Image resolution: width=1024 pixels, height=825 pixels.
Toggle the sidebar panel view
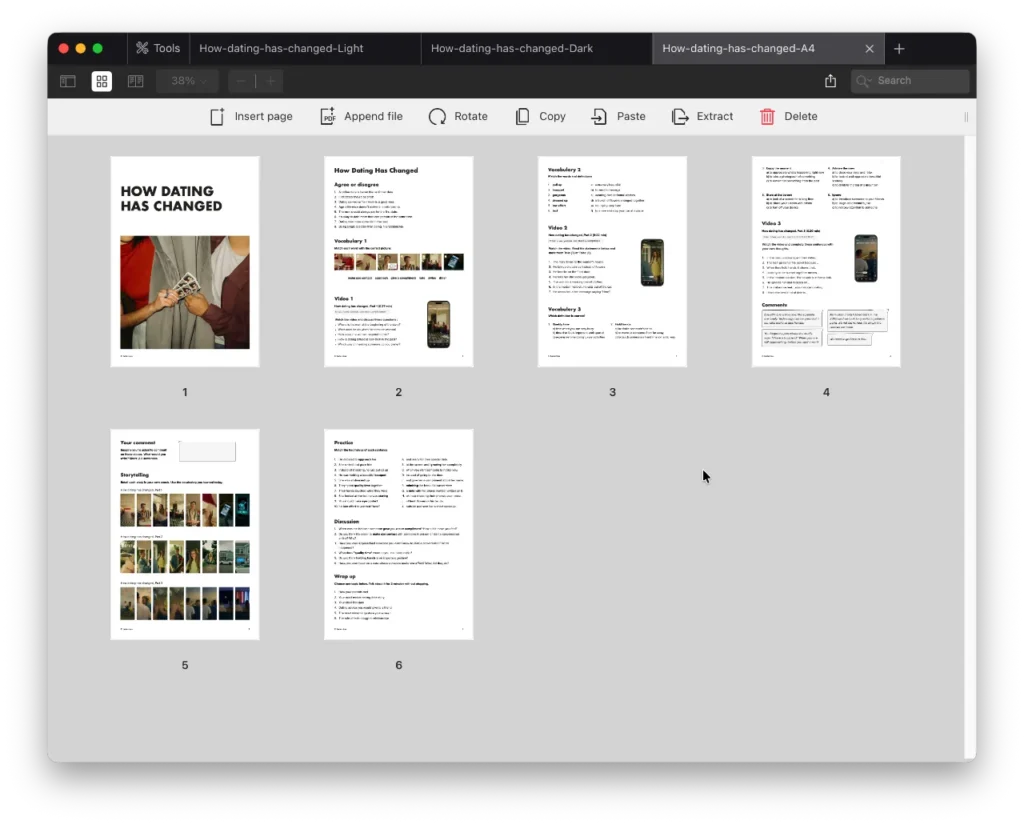tap(68, 81)
